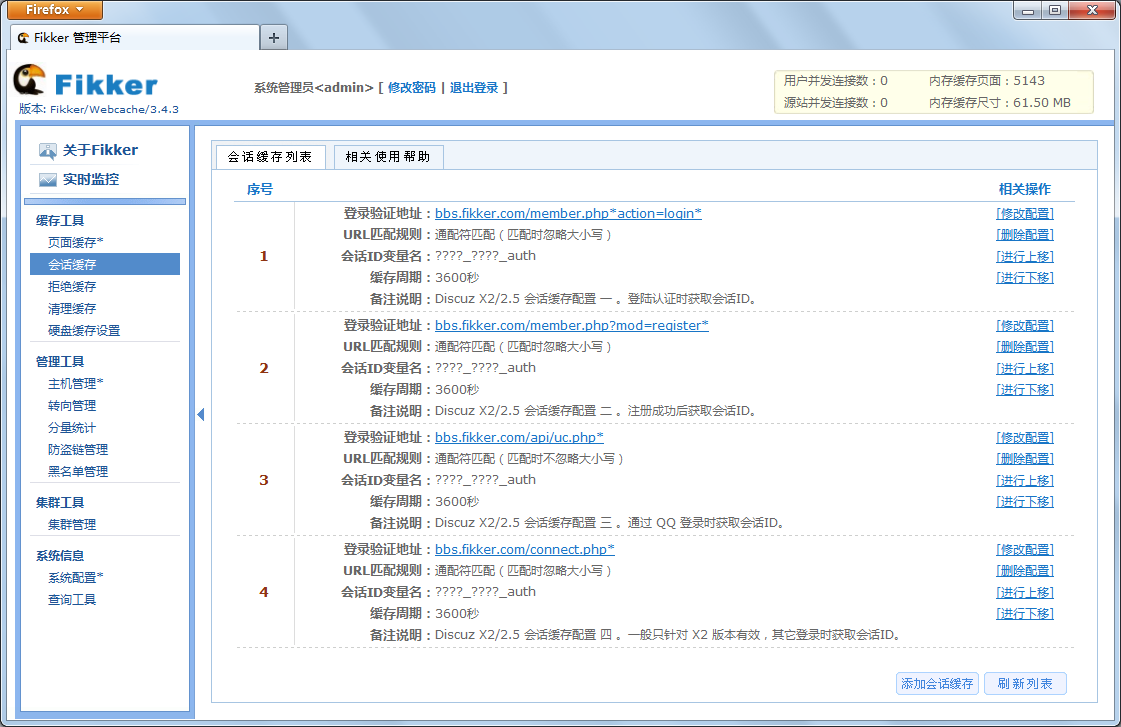1121x727 pixels.
Task: Open the bbs.fikker.com/connect.php link
Action: coord(525,549)
